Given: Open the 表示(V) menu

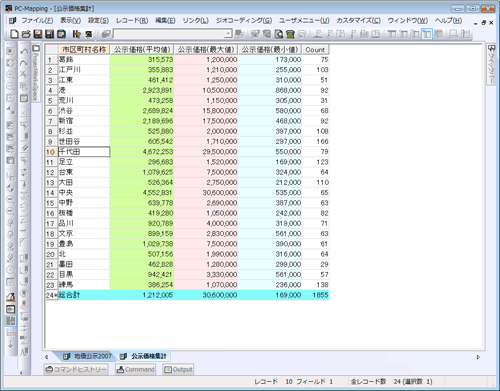Looking at the screenshot, I should [70, 21].
